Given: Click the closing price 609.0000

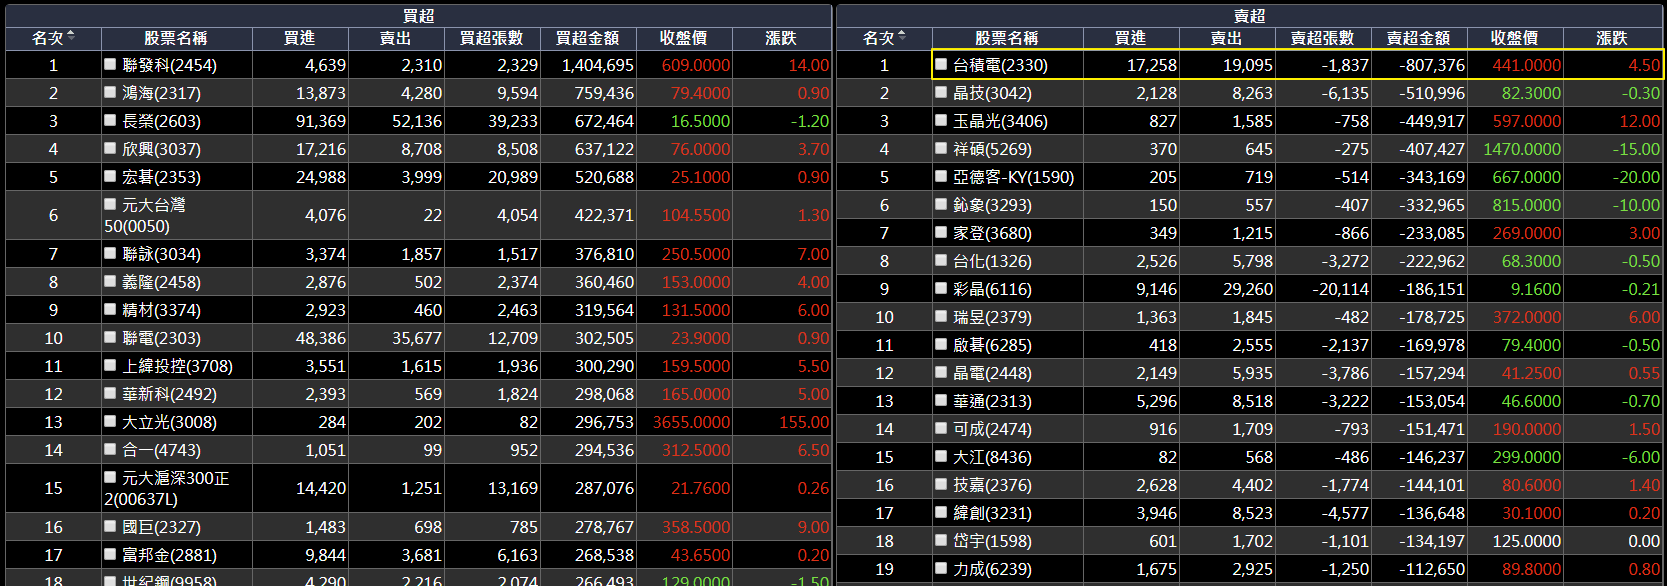Looking at the screenshot, I should pos(696,65).
